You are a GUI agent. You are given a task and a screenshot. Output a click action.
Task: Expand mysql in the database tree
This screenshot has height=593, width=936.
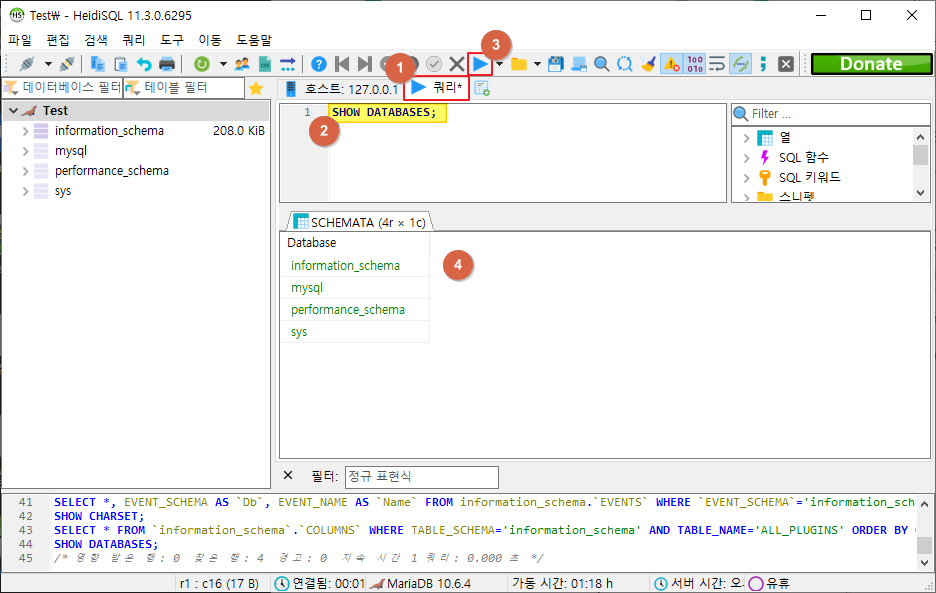tap(25, 151)
